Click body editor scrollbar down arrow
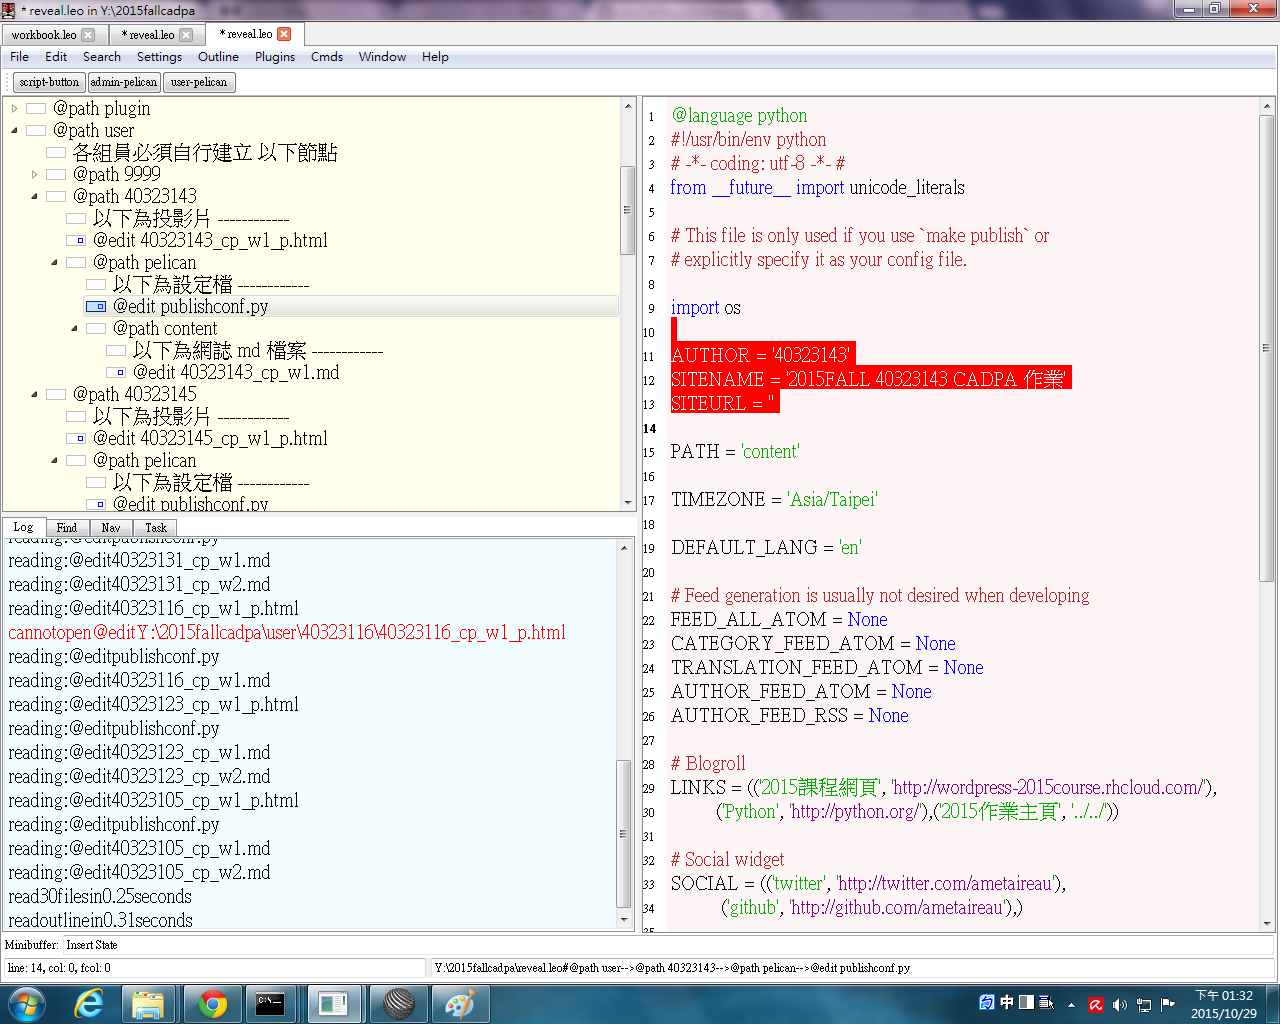This screenshot has width=1280, height=1024. [1266, 925]
